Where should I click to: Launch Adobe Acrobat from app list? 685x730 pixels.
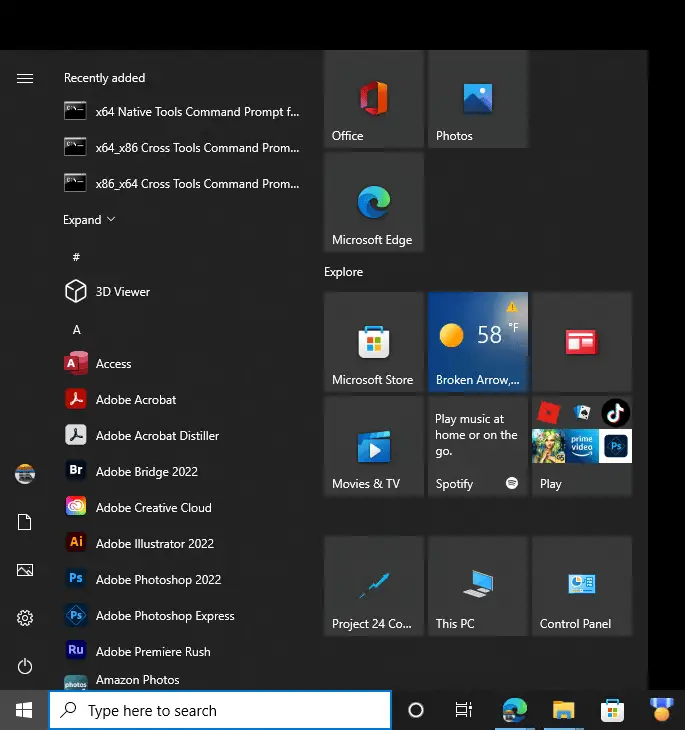click(x=184, y=399)
